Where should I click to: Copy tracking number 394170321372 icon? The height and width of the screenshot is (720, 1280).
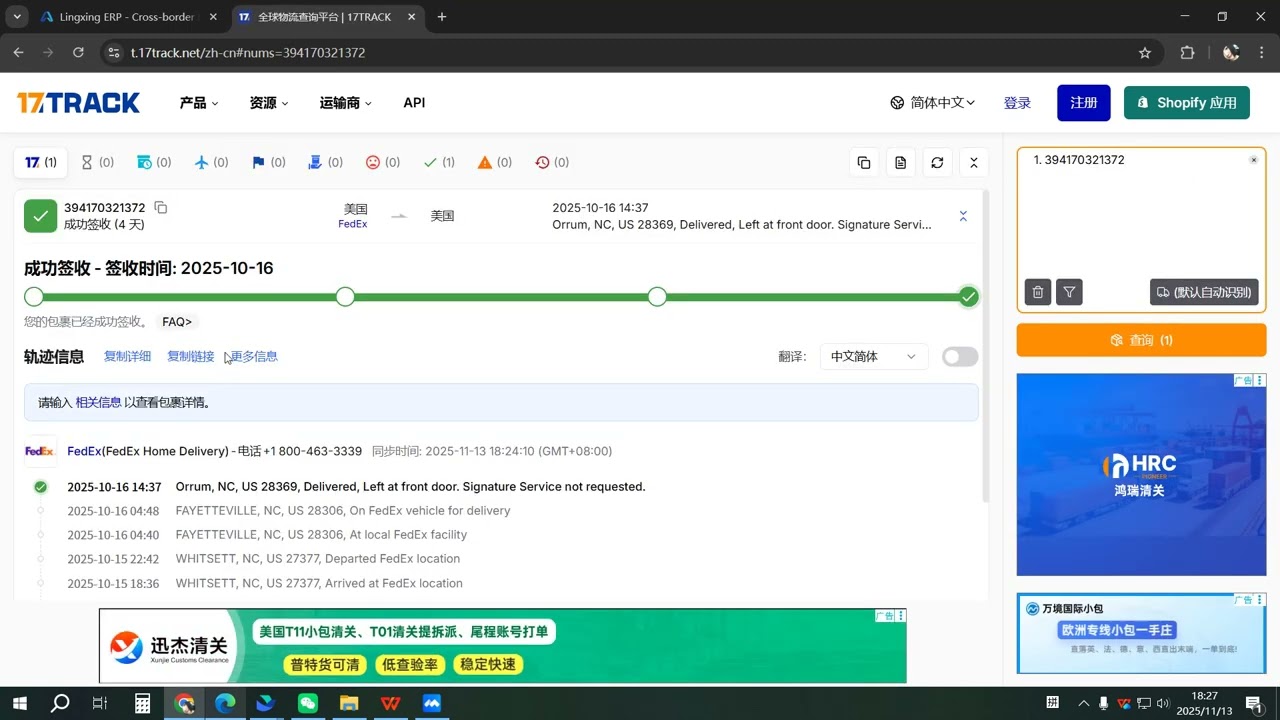pos(160,208)
